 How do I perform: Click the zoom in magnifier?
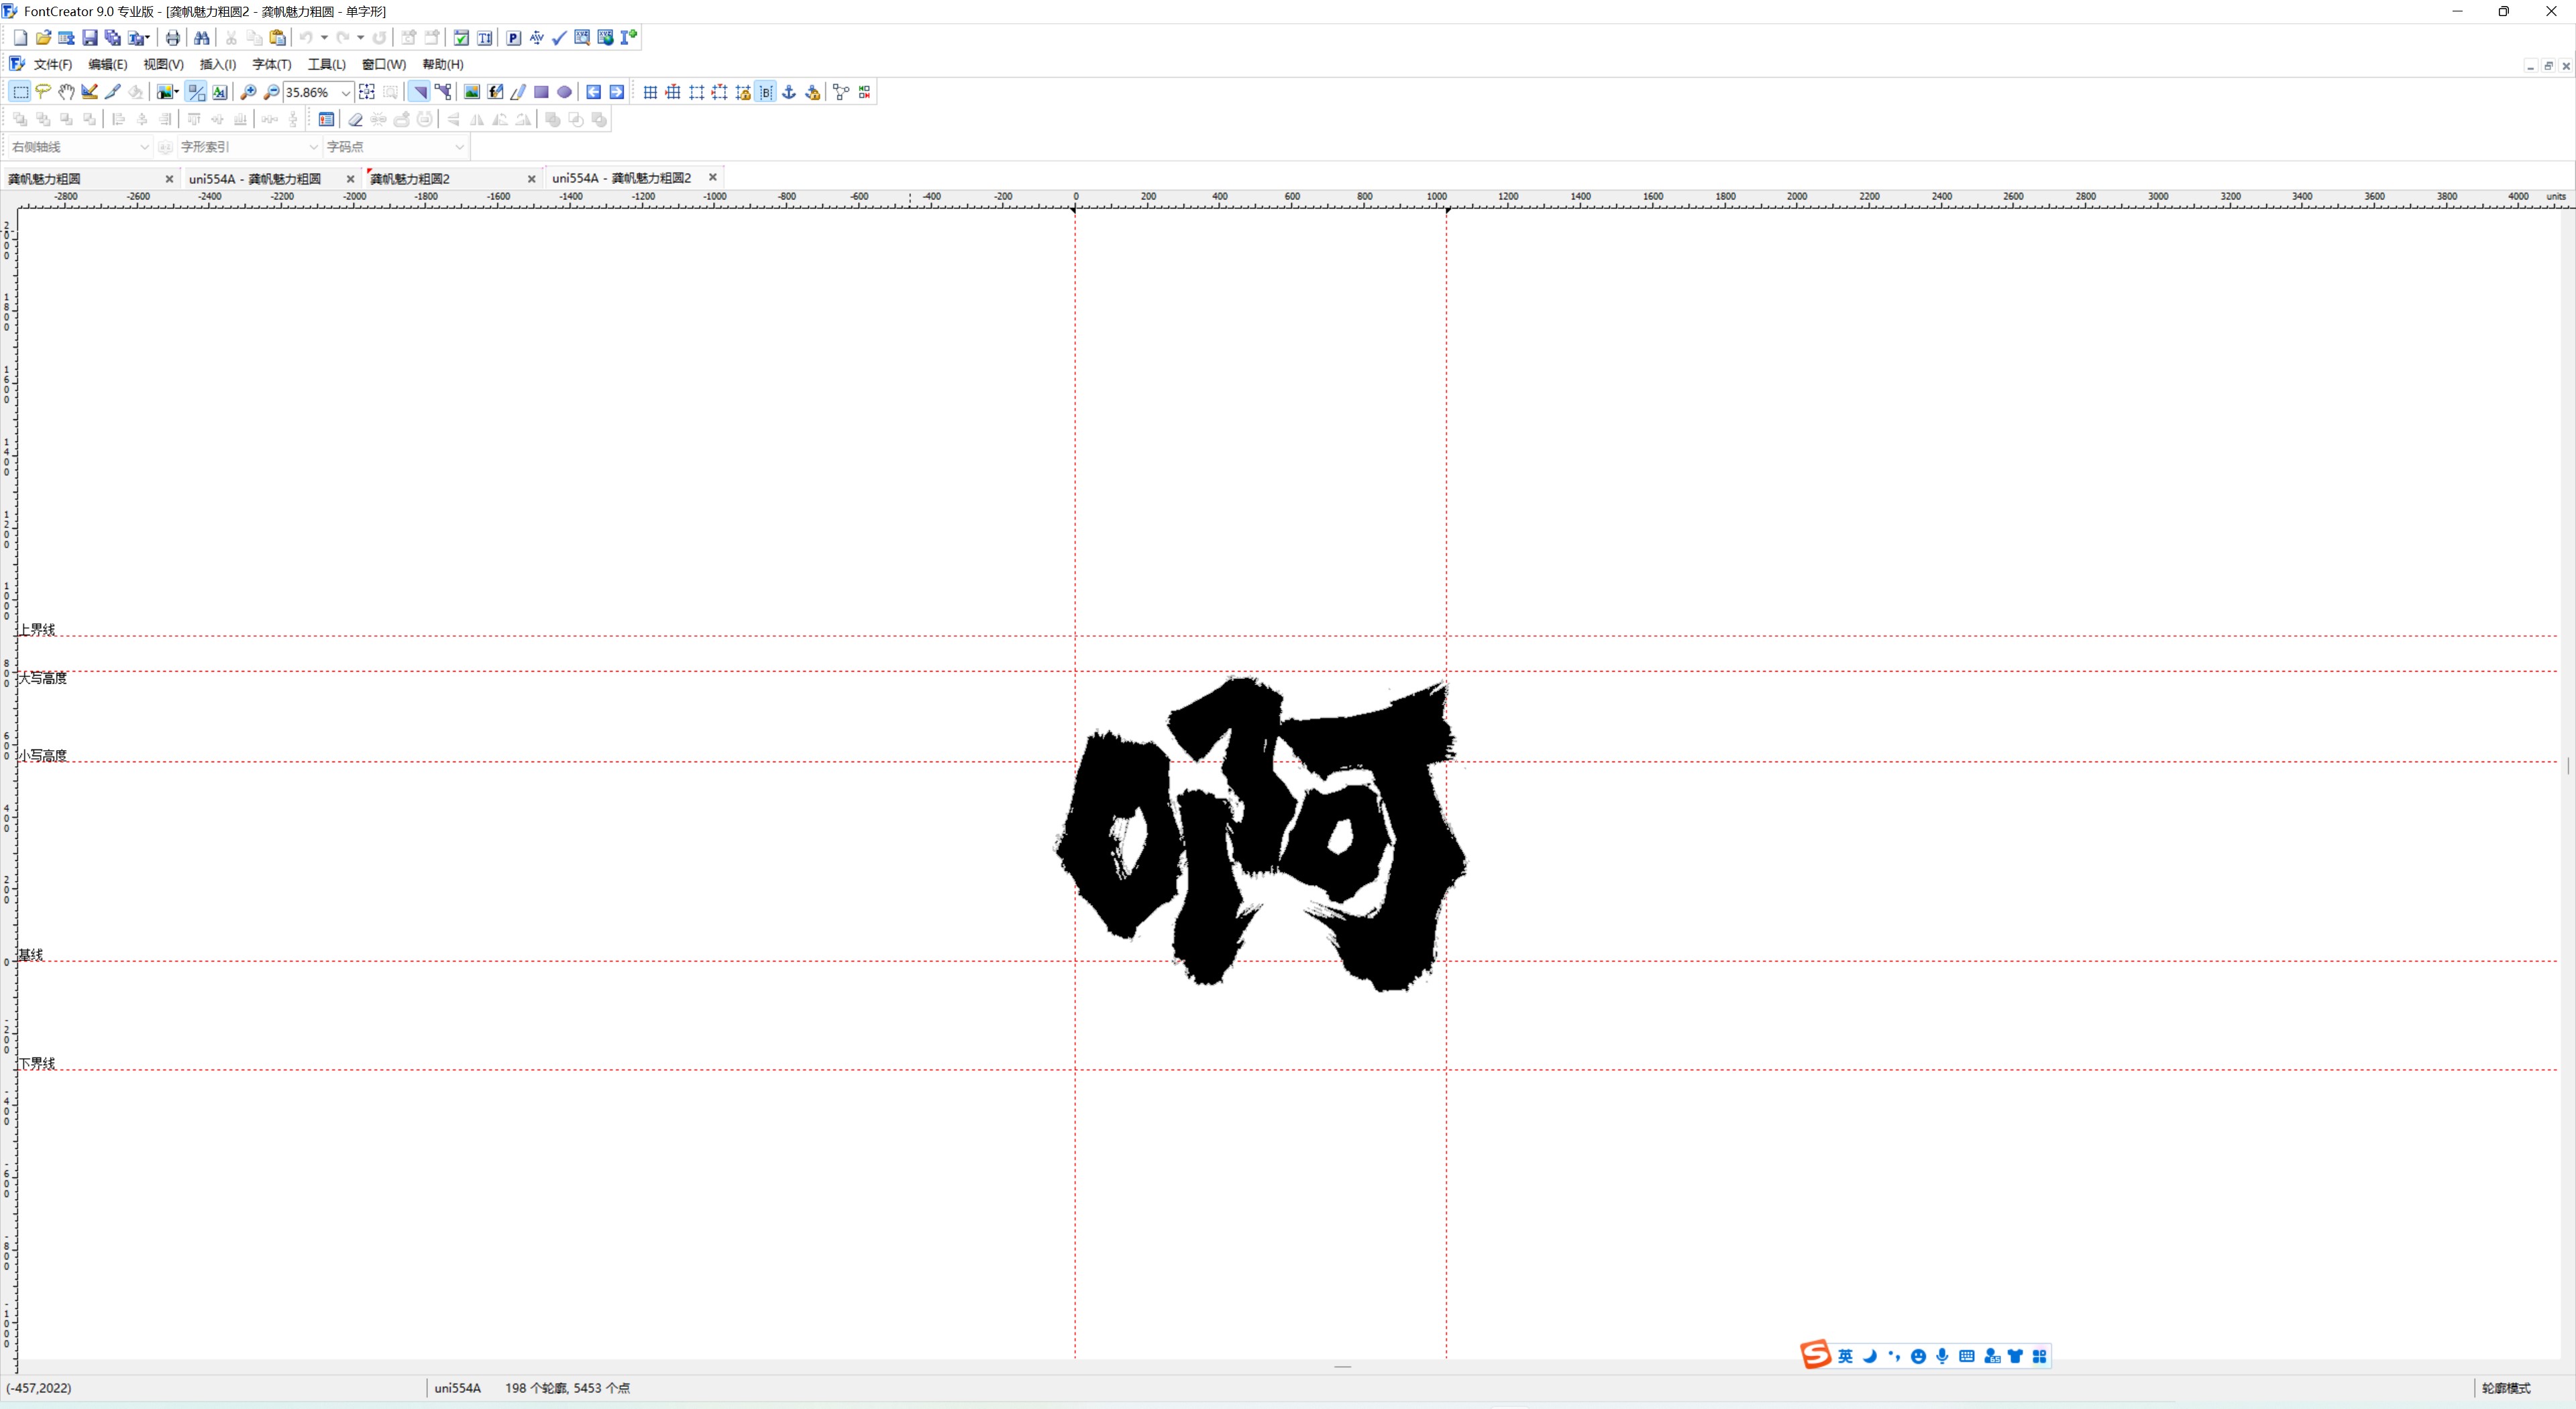coord(248,92)
